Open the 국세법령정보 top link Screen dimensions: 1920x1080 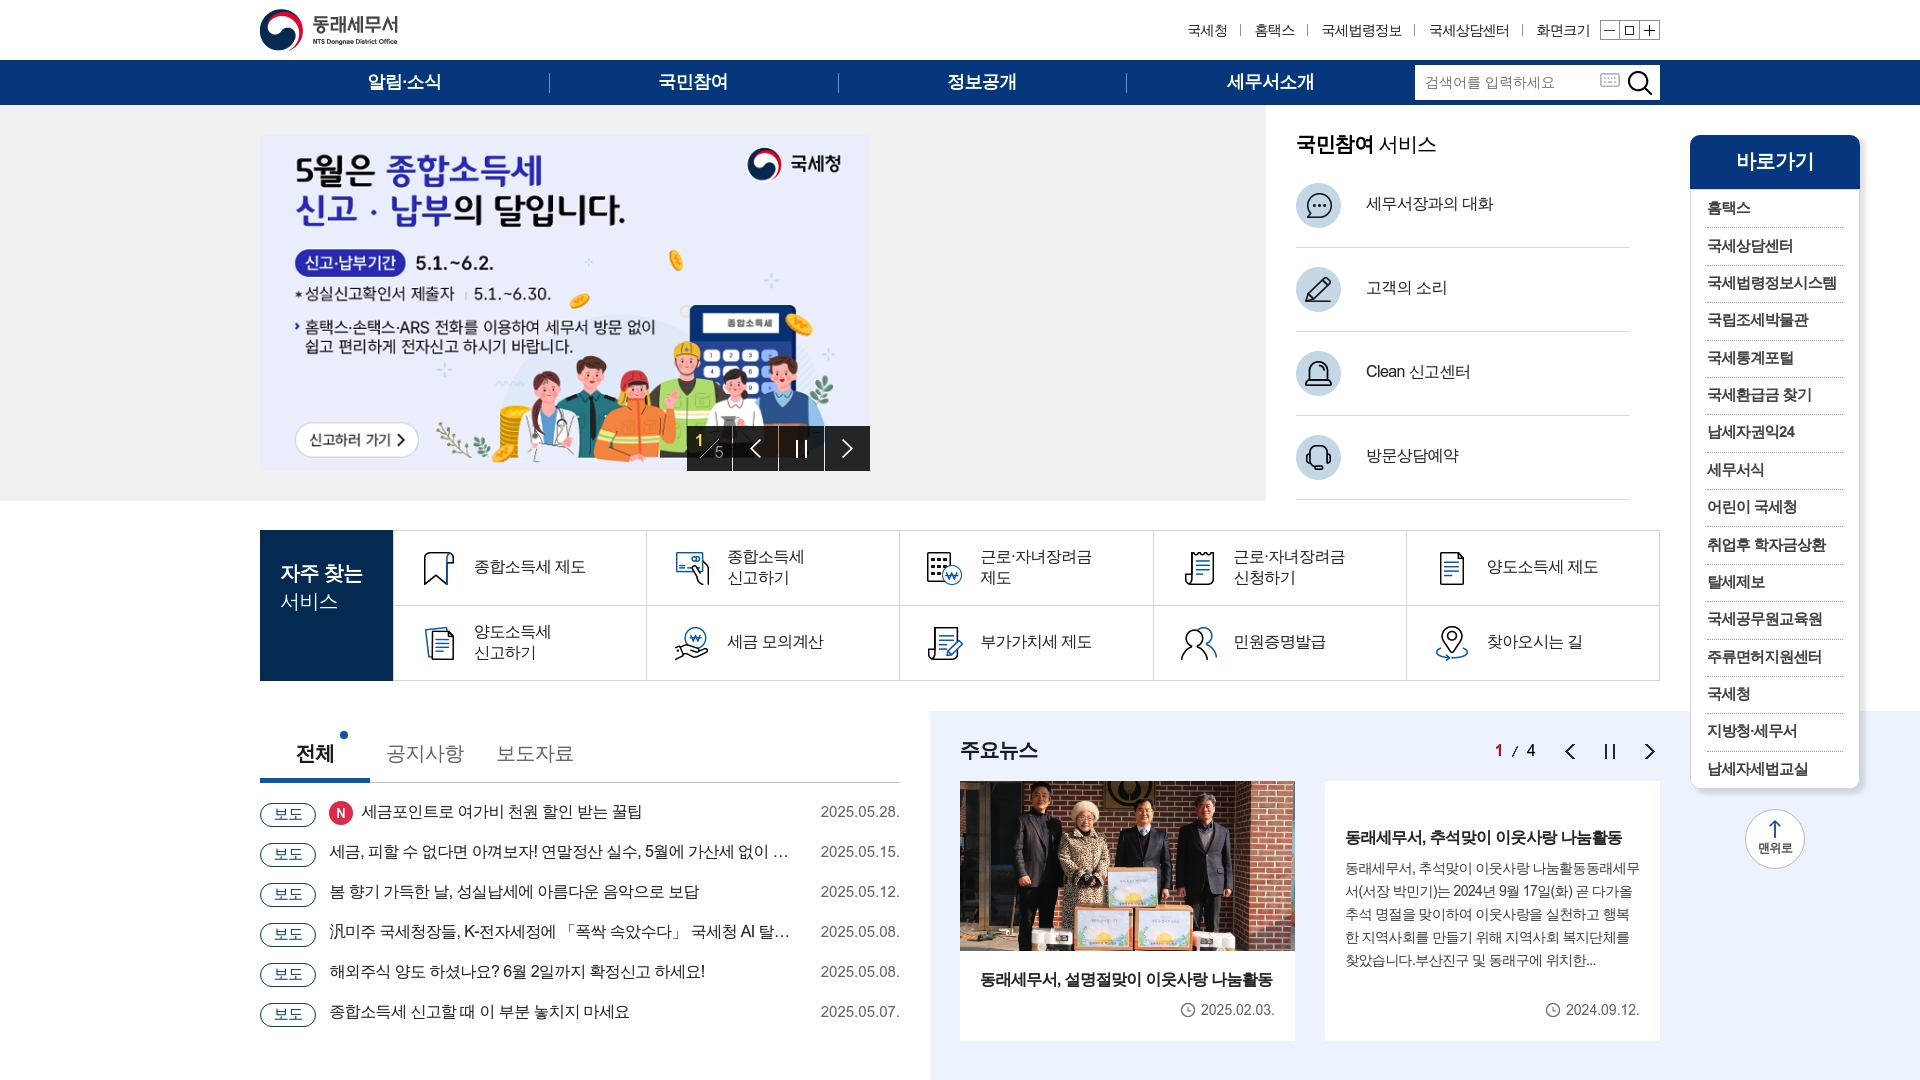[1361, 30]
